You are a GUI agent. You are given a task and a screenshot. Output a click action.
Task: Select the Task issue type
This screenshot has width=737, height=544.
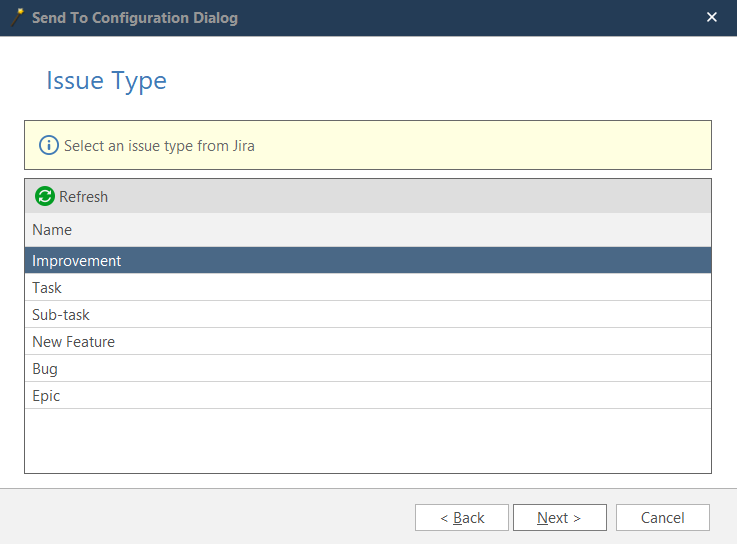pos(47,288)
